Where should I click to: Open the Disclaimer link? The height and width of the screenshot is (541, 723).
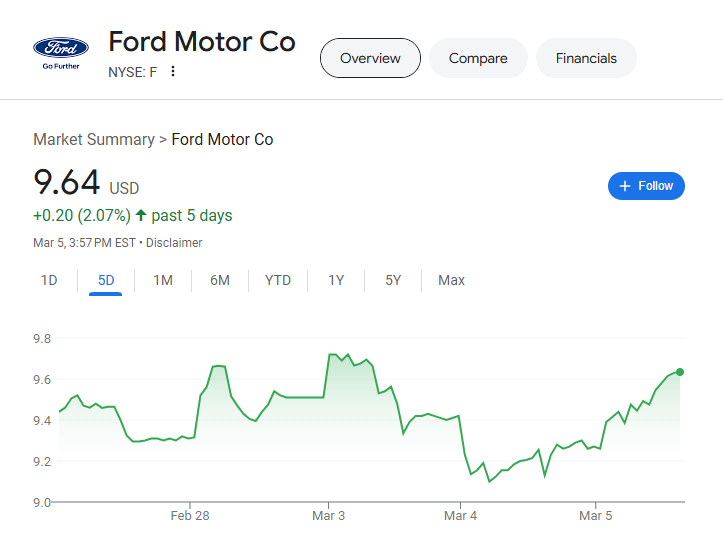click(174, 243)
